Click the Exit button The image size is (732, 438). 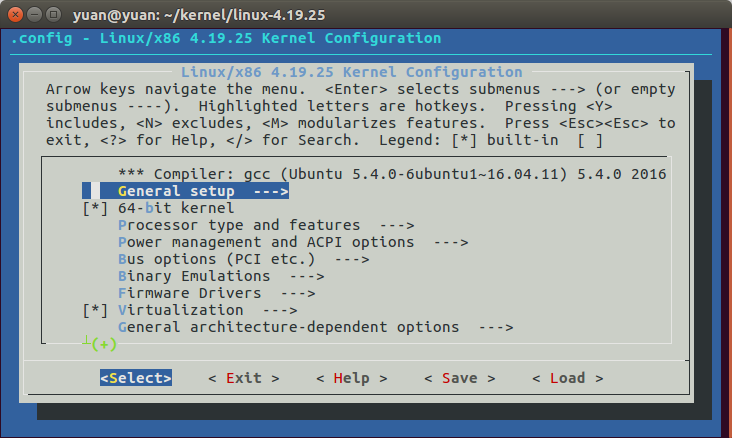pyautogui.click(x=244, y=378)
